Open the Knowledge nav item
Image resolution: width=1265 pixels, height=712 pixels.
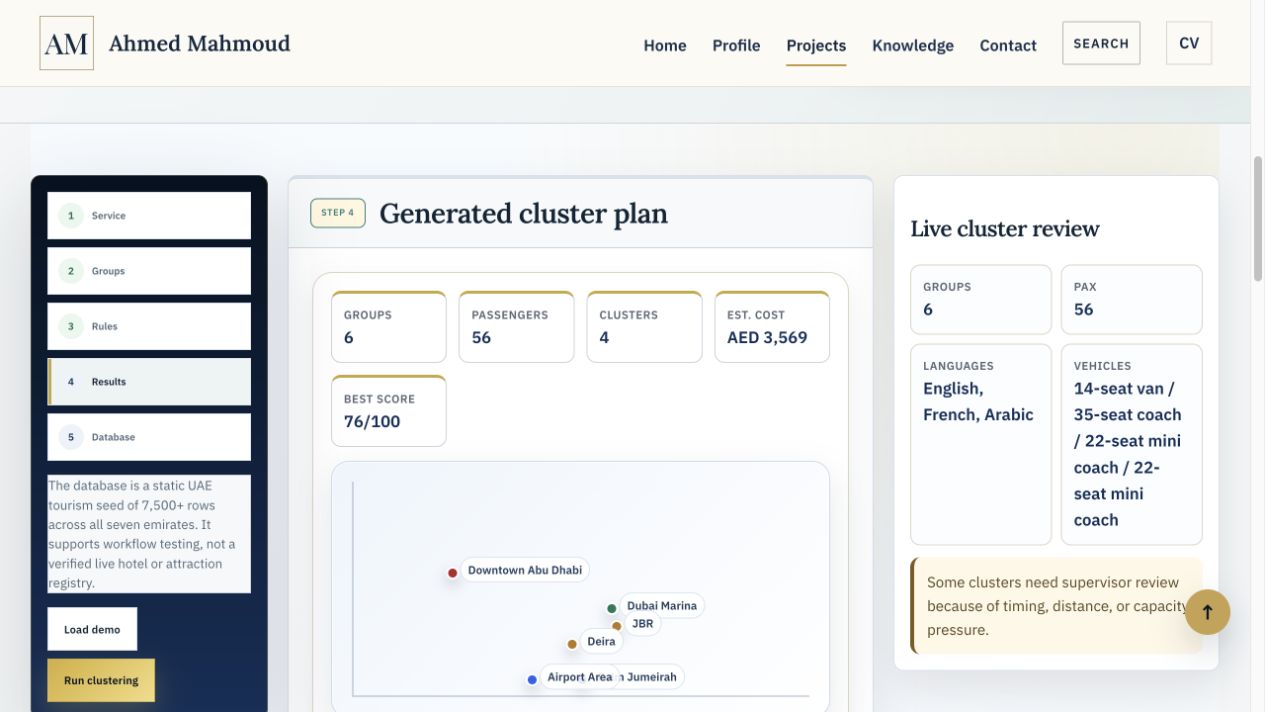tap(913, 45)
